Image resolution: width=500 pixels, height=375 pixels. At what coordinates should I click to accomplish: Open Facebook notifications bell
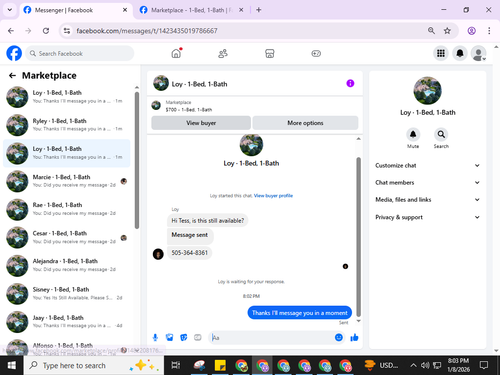(460, 53)
